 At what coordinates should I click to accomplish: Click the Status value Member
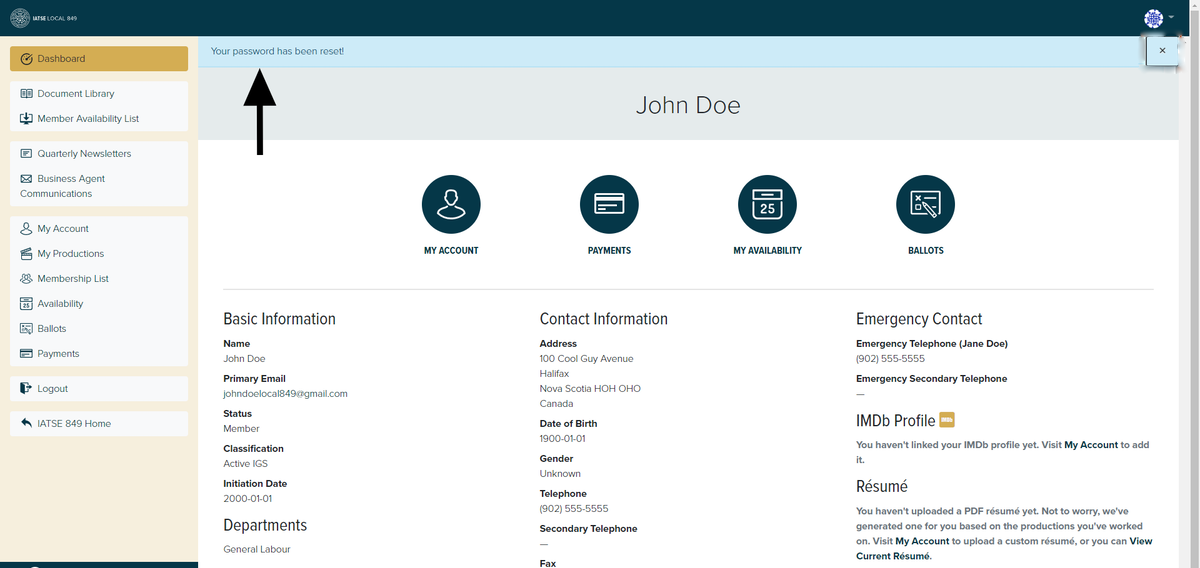pos(241,429)
